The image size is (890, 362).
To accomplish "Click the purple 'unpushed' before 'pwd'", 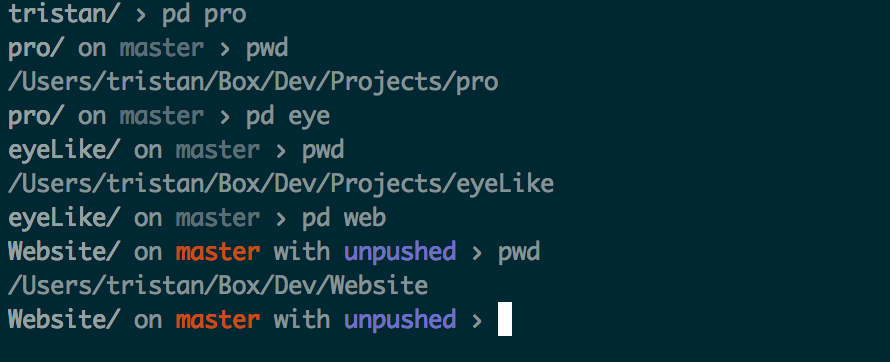I will point(400,253).
